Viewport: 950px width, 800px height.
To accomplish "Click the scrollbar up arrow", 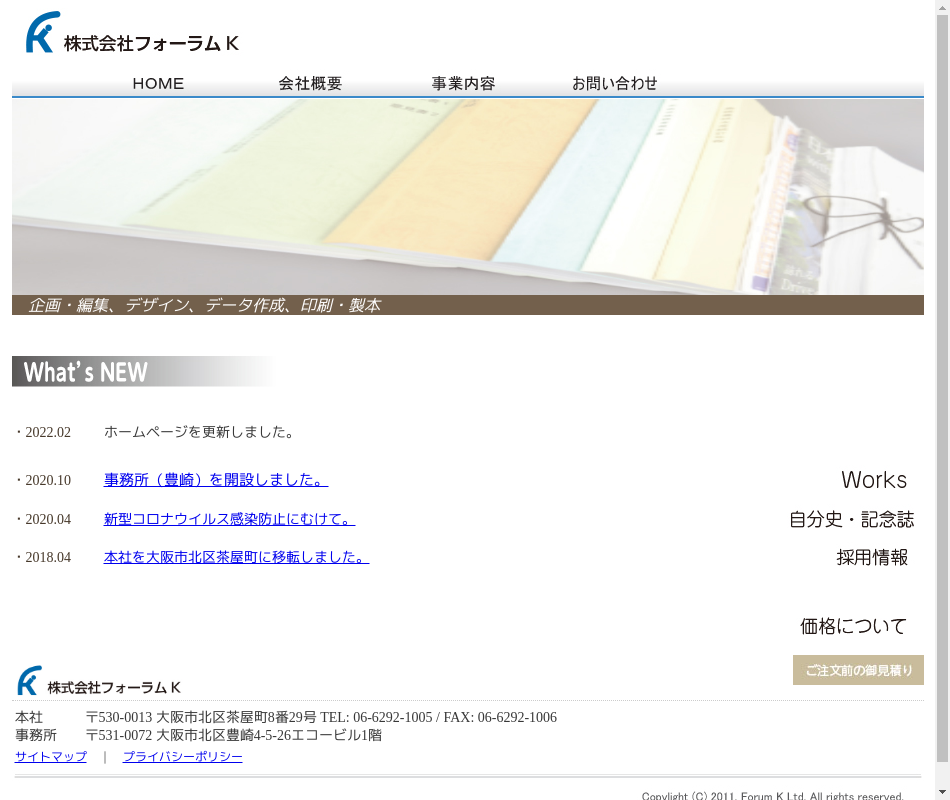I will click(942, 7).
